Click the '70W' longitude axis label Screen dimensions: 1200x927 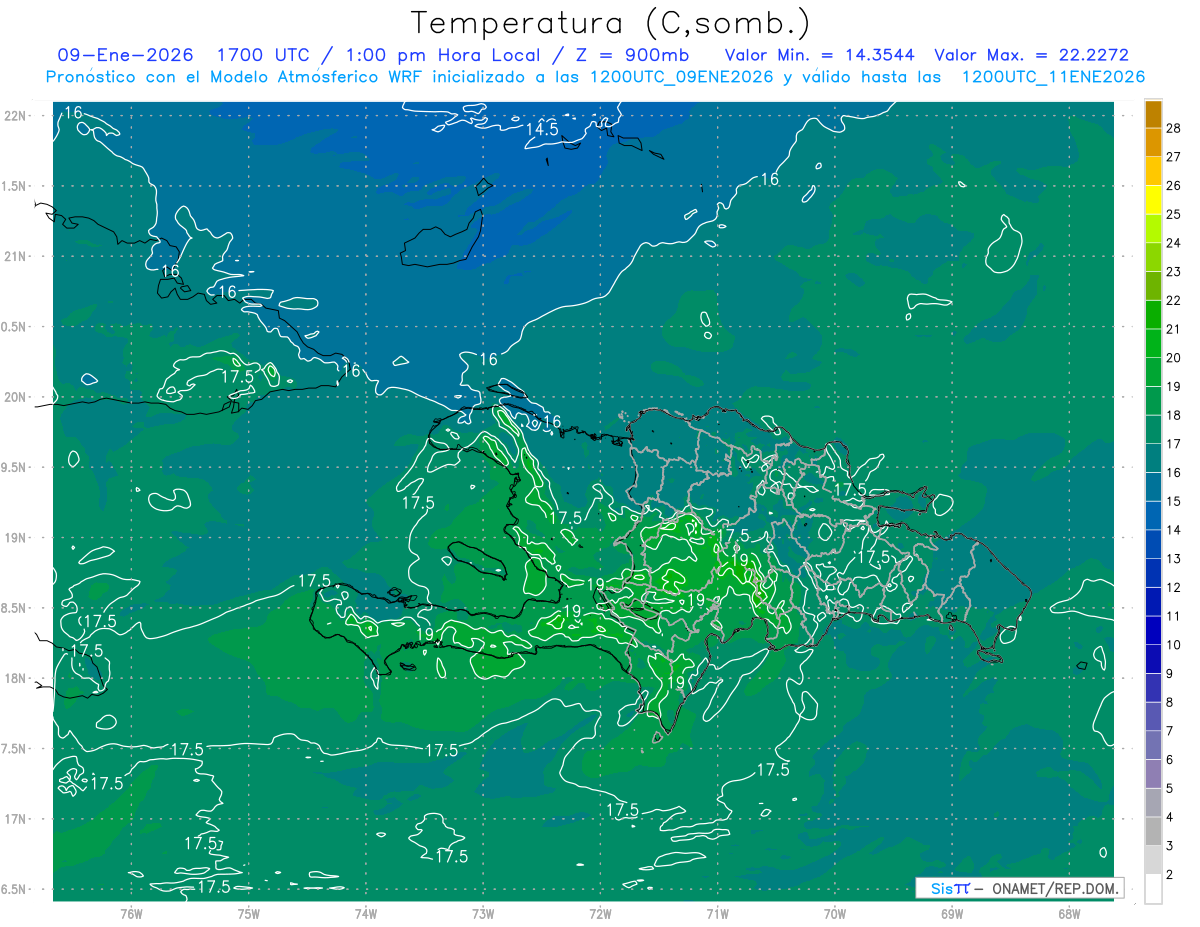click(x=834, y=914)
